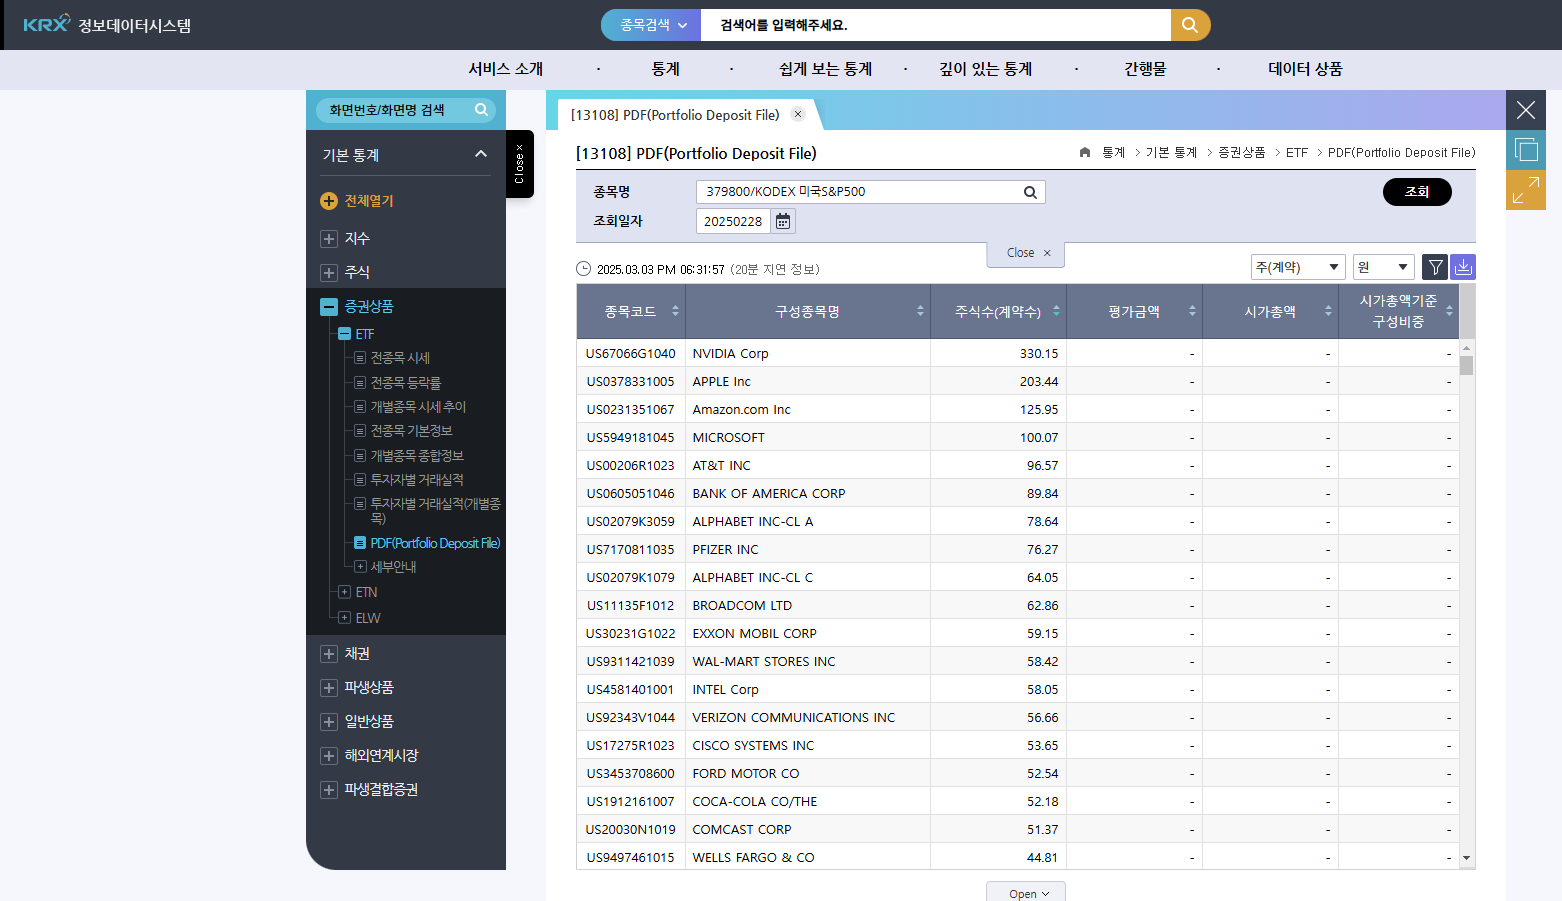The height and width of the screenshot is (901, 1562).
Task: Sort by 평가금액 column arrows
Action: tap(1192, 311)
